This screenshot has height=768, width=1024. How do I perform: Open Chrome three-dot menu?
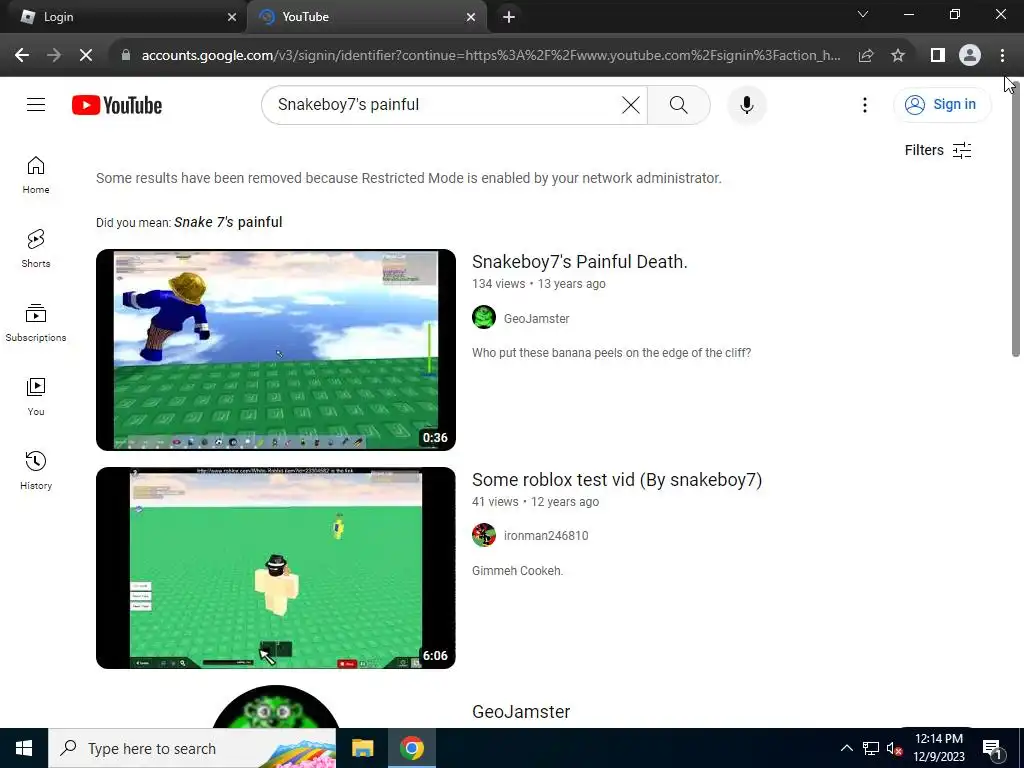[x=1002, y=55]
